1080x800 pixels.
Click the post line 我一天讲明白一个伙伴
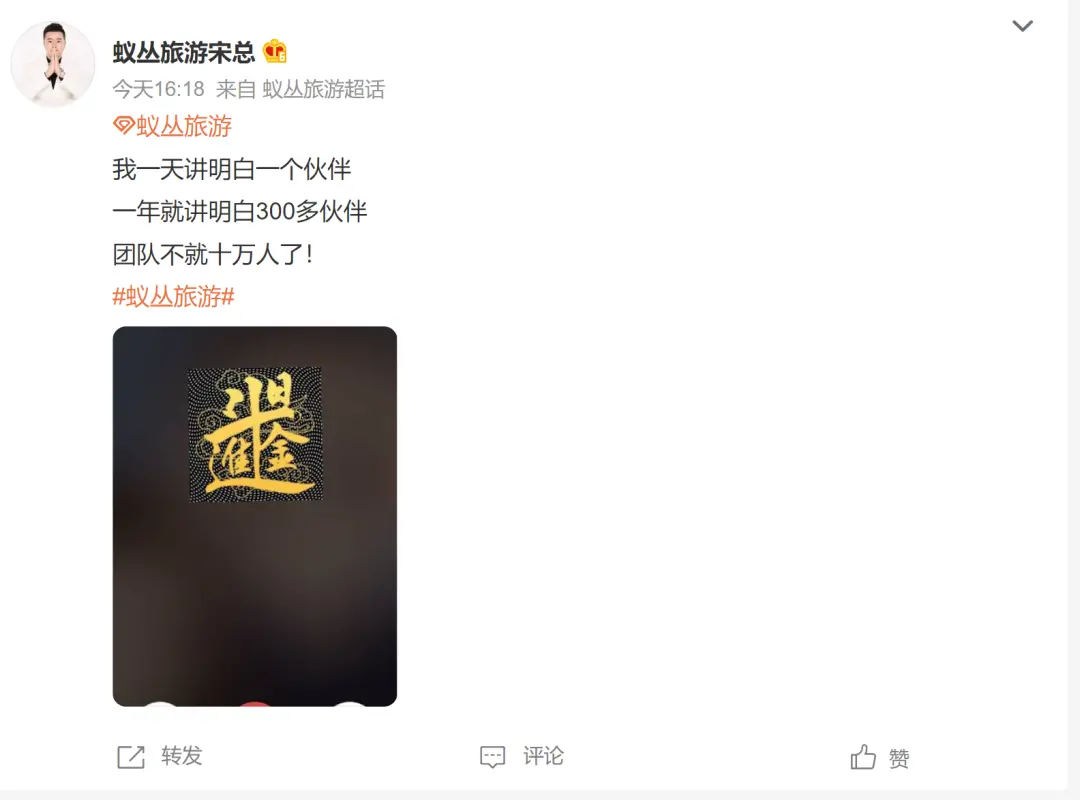[x=232, y=169]
